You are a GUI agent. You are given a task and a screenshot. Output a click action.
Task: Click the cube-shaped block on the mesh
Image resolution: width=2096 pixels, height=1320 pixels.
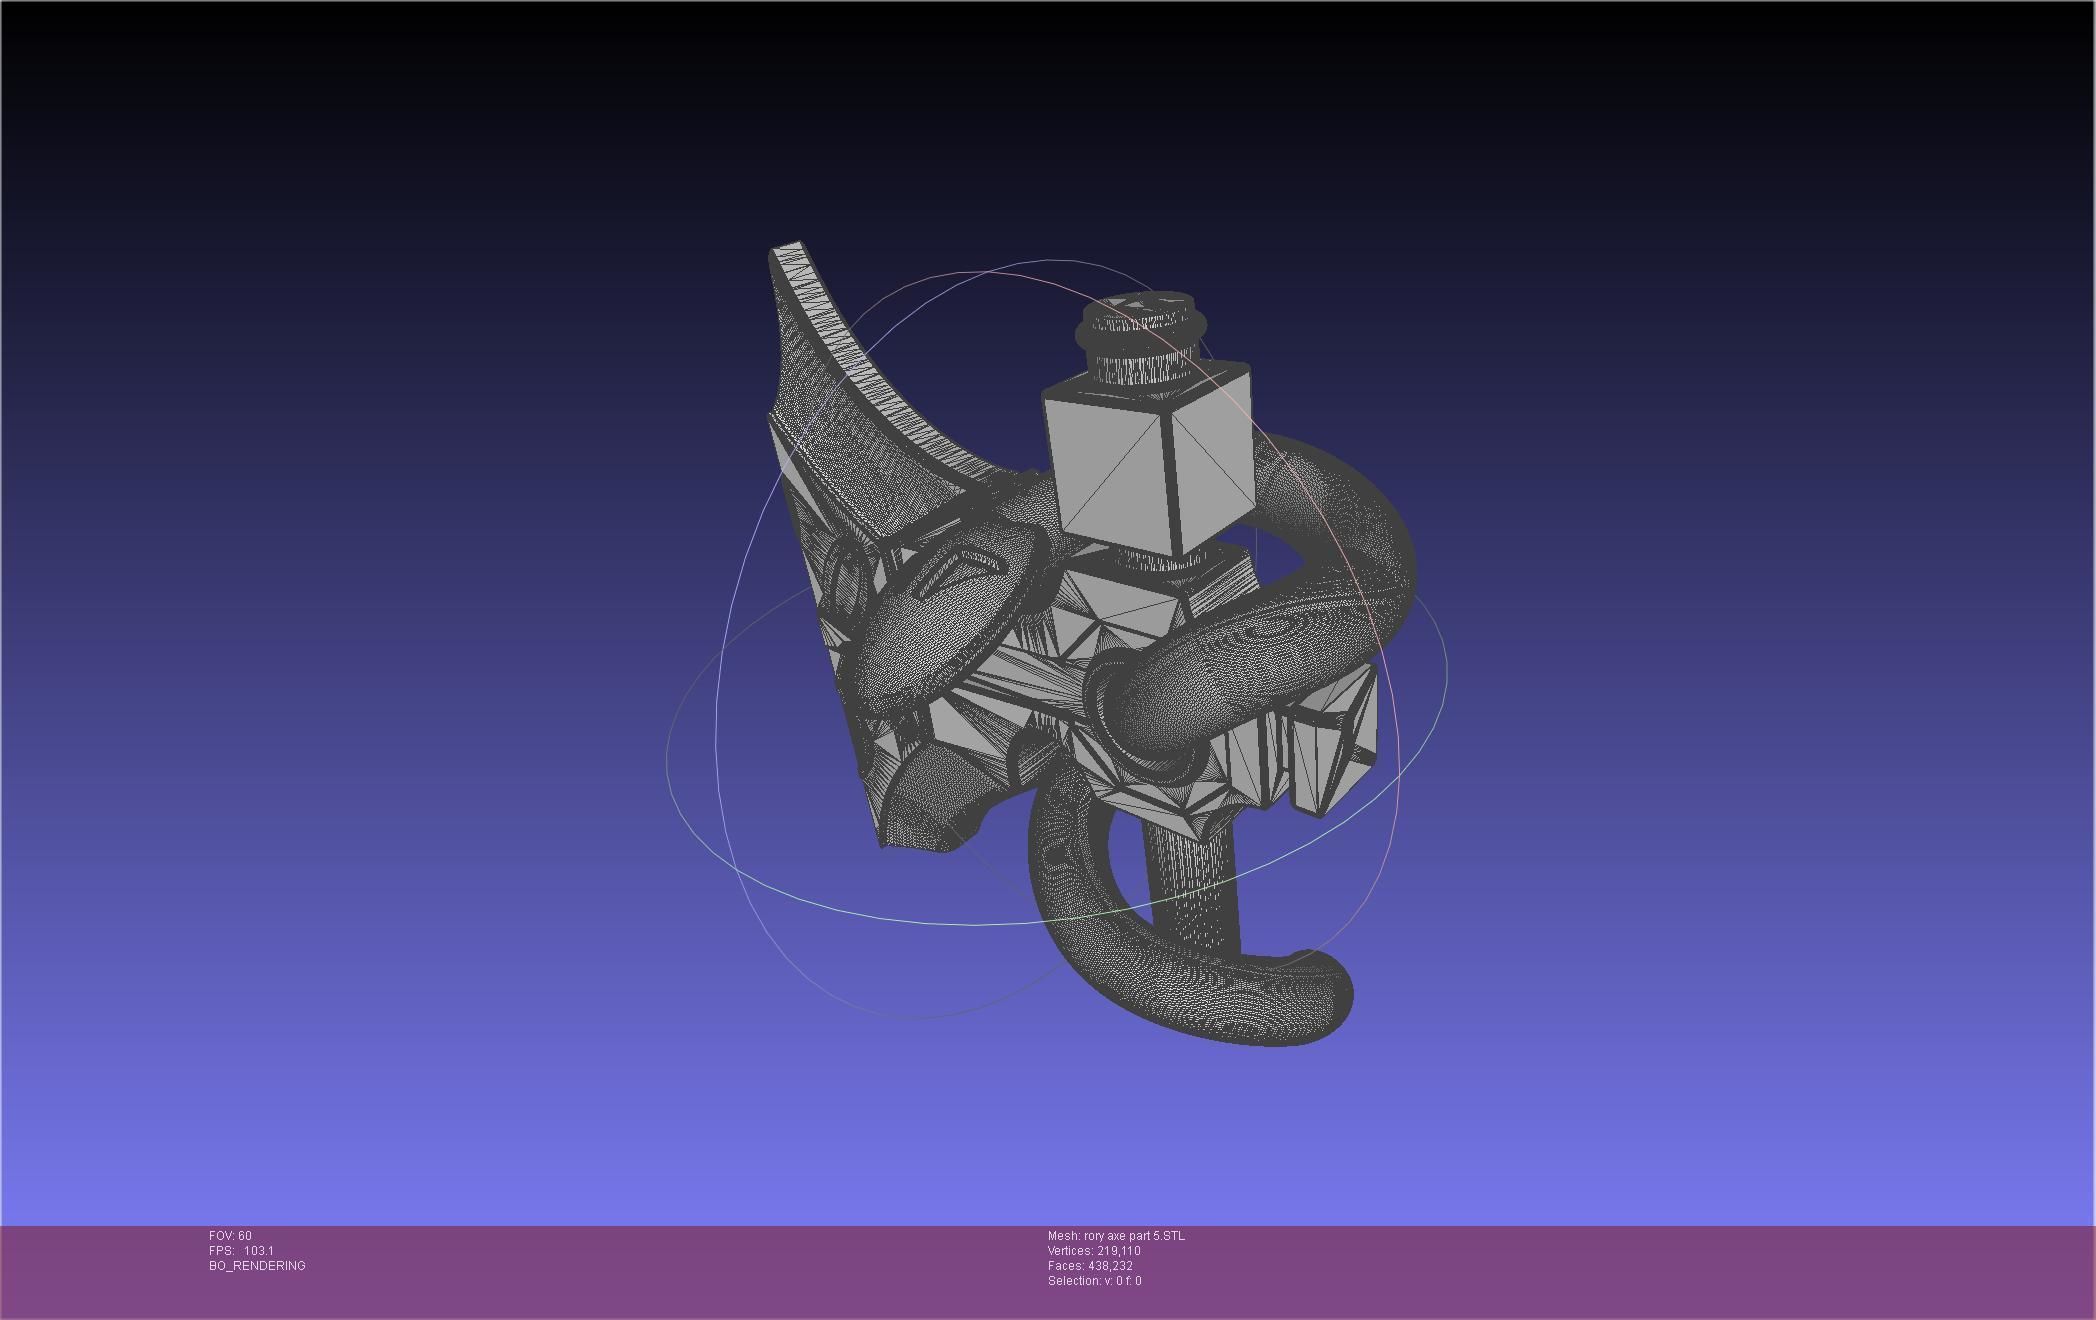pos(1130,470)
